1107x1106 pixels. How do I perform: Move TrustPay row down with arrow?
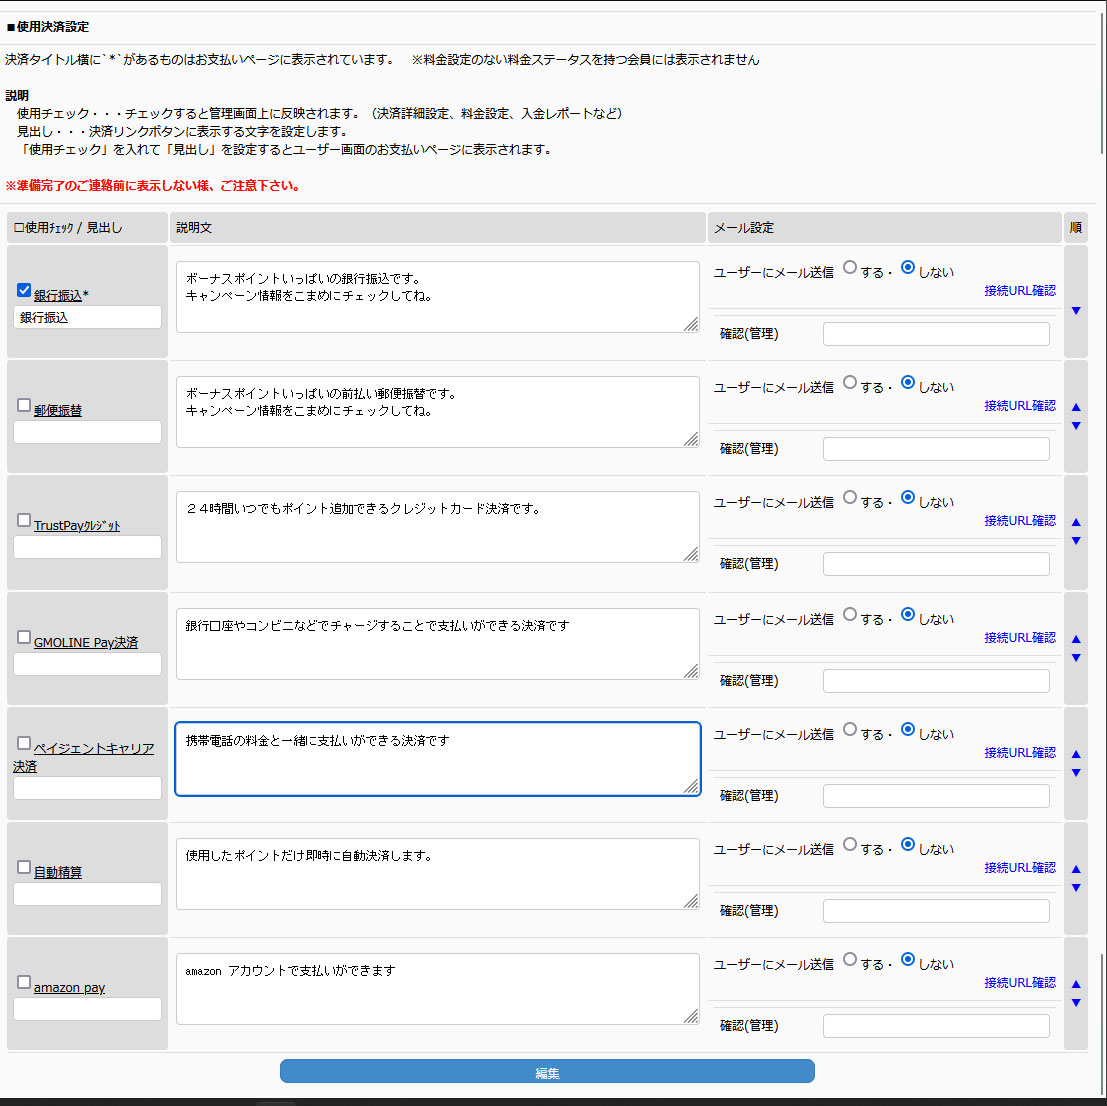click(1076, 541)
